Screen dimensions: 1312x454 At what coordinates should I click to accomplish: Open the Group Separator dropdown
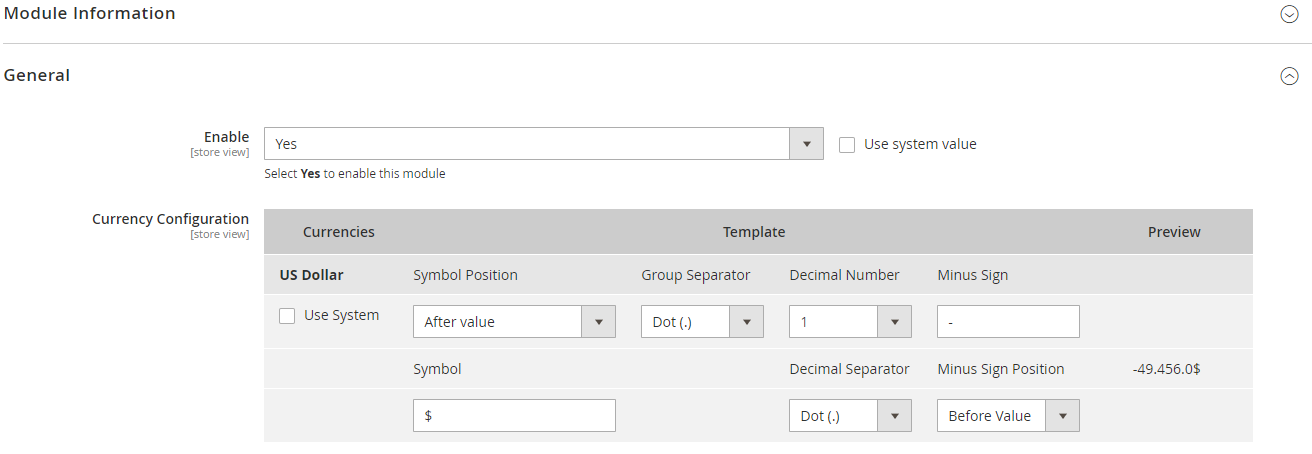pyautogui.click(x=702, y=322)
